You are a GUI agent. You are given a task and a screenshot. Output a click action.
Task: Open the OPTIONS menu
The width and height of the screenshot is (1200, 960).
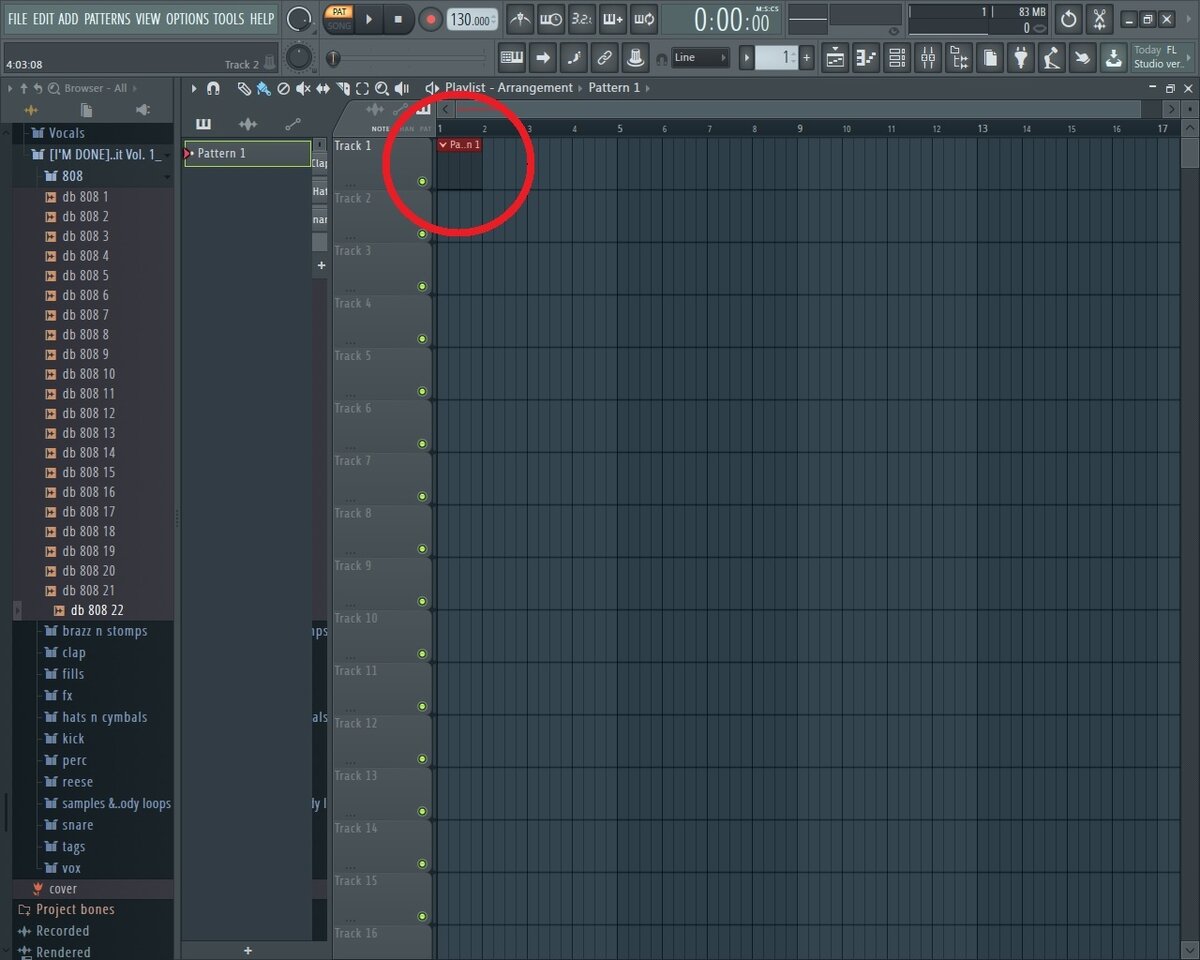[x=187, y=19]
